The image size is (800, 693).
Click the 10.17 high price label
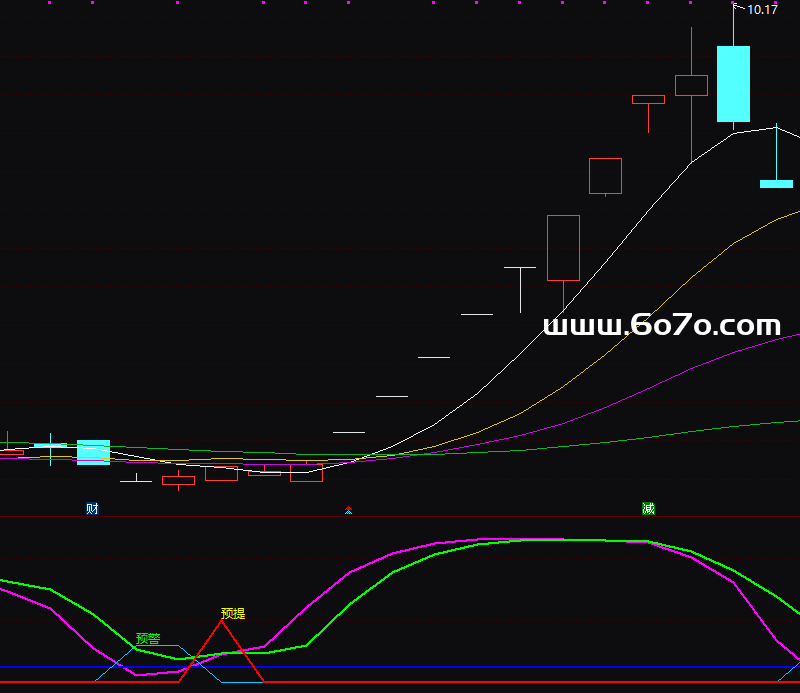click(762, 10)
